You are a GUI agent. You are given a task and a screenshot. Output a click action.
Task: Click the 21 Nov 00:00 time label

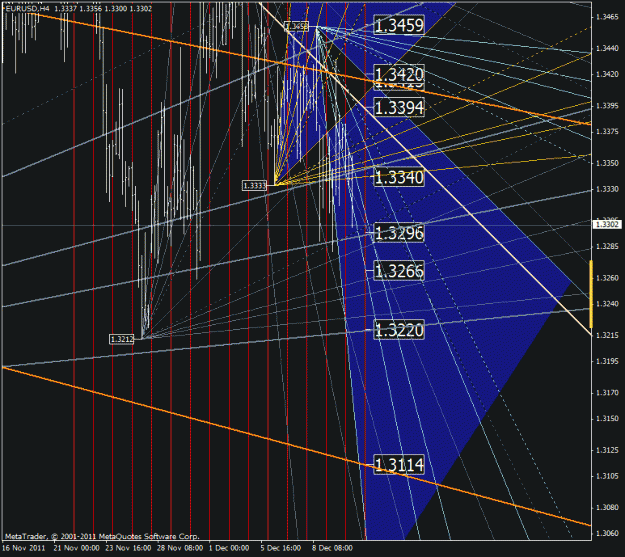tap(76, 548)
